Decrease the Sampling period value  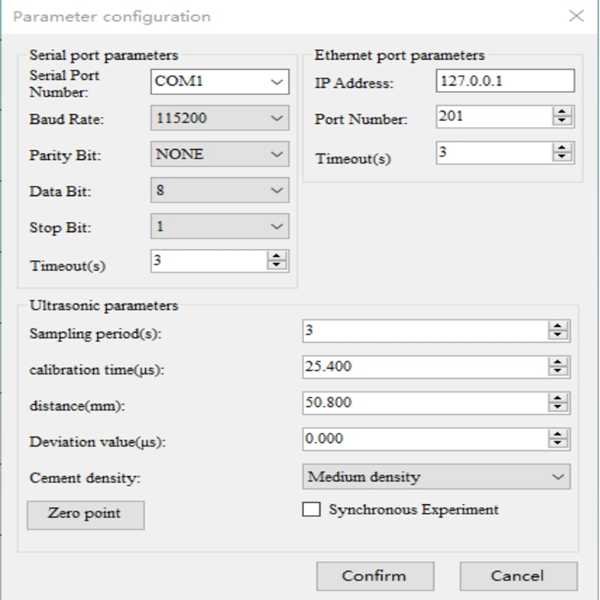tap(558, 336)
